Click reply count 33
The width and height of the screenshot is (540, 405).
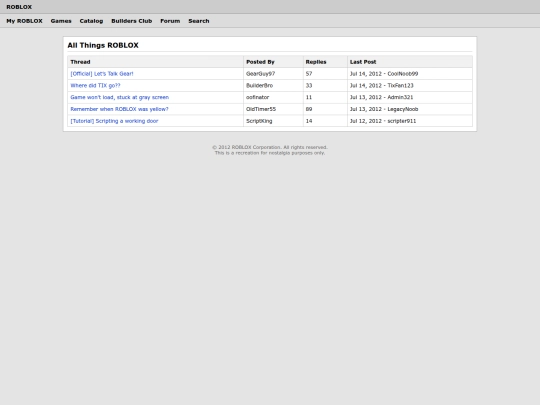point(309,85)
